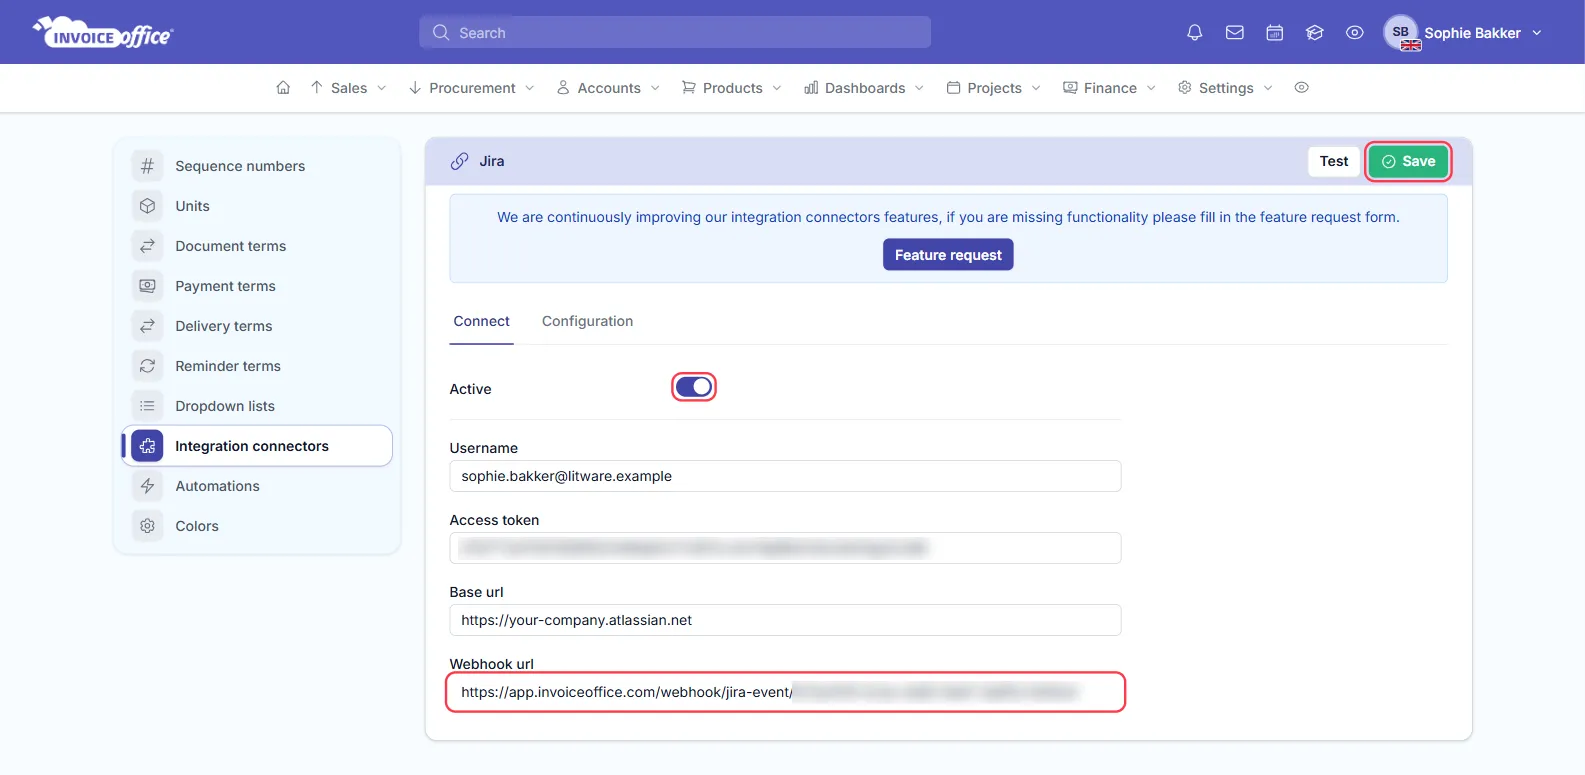Click the Feature request button

pos(948,255)
